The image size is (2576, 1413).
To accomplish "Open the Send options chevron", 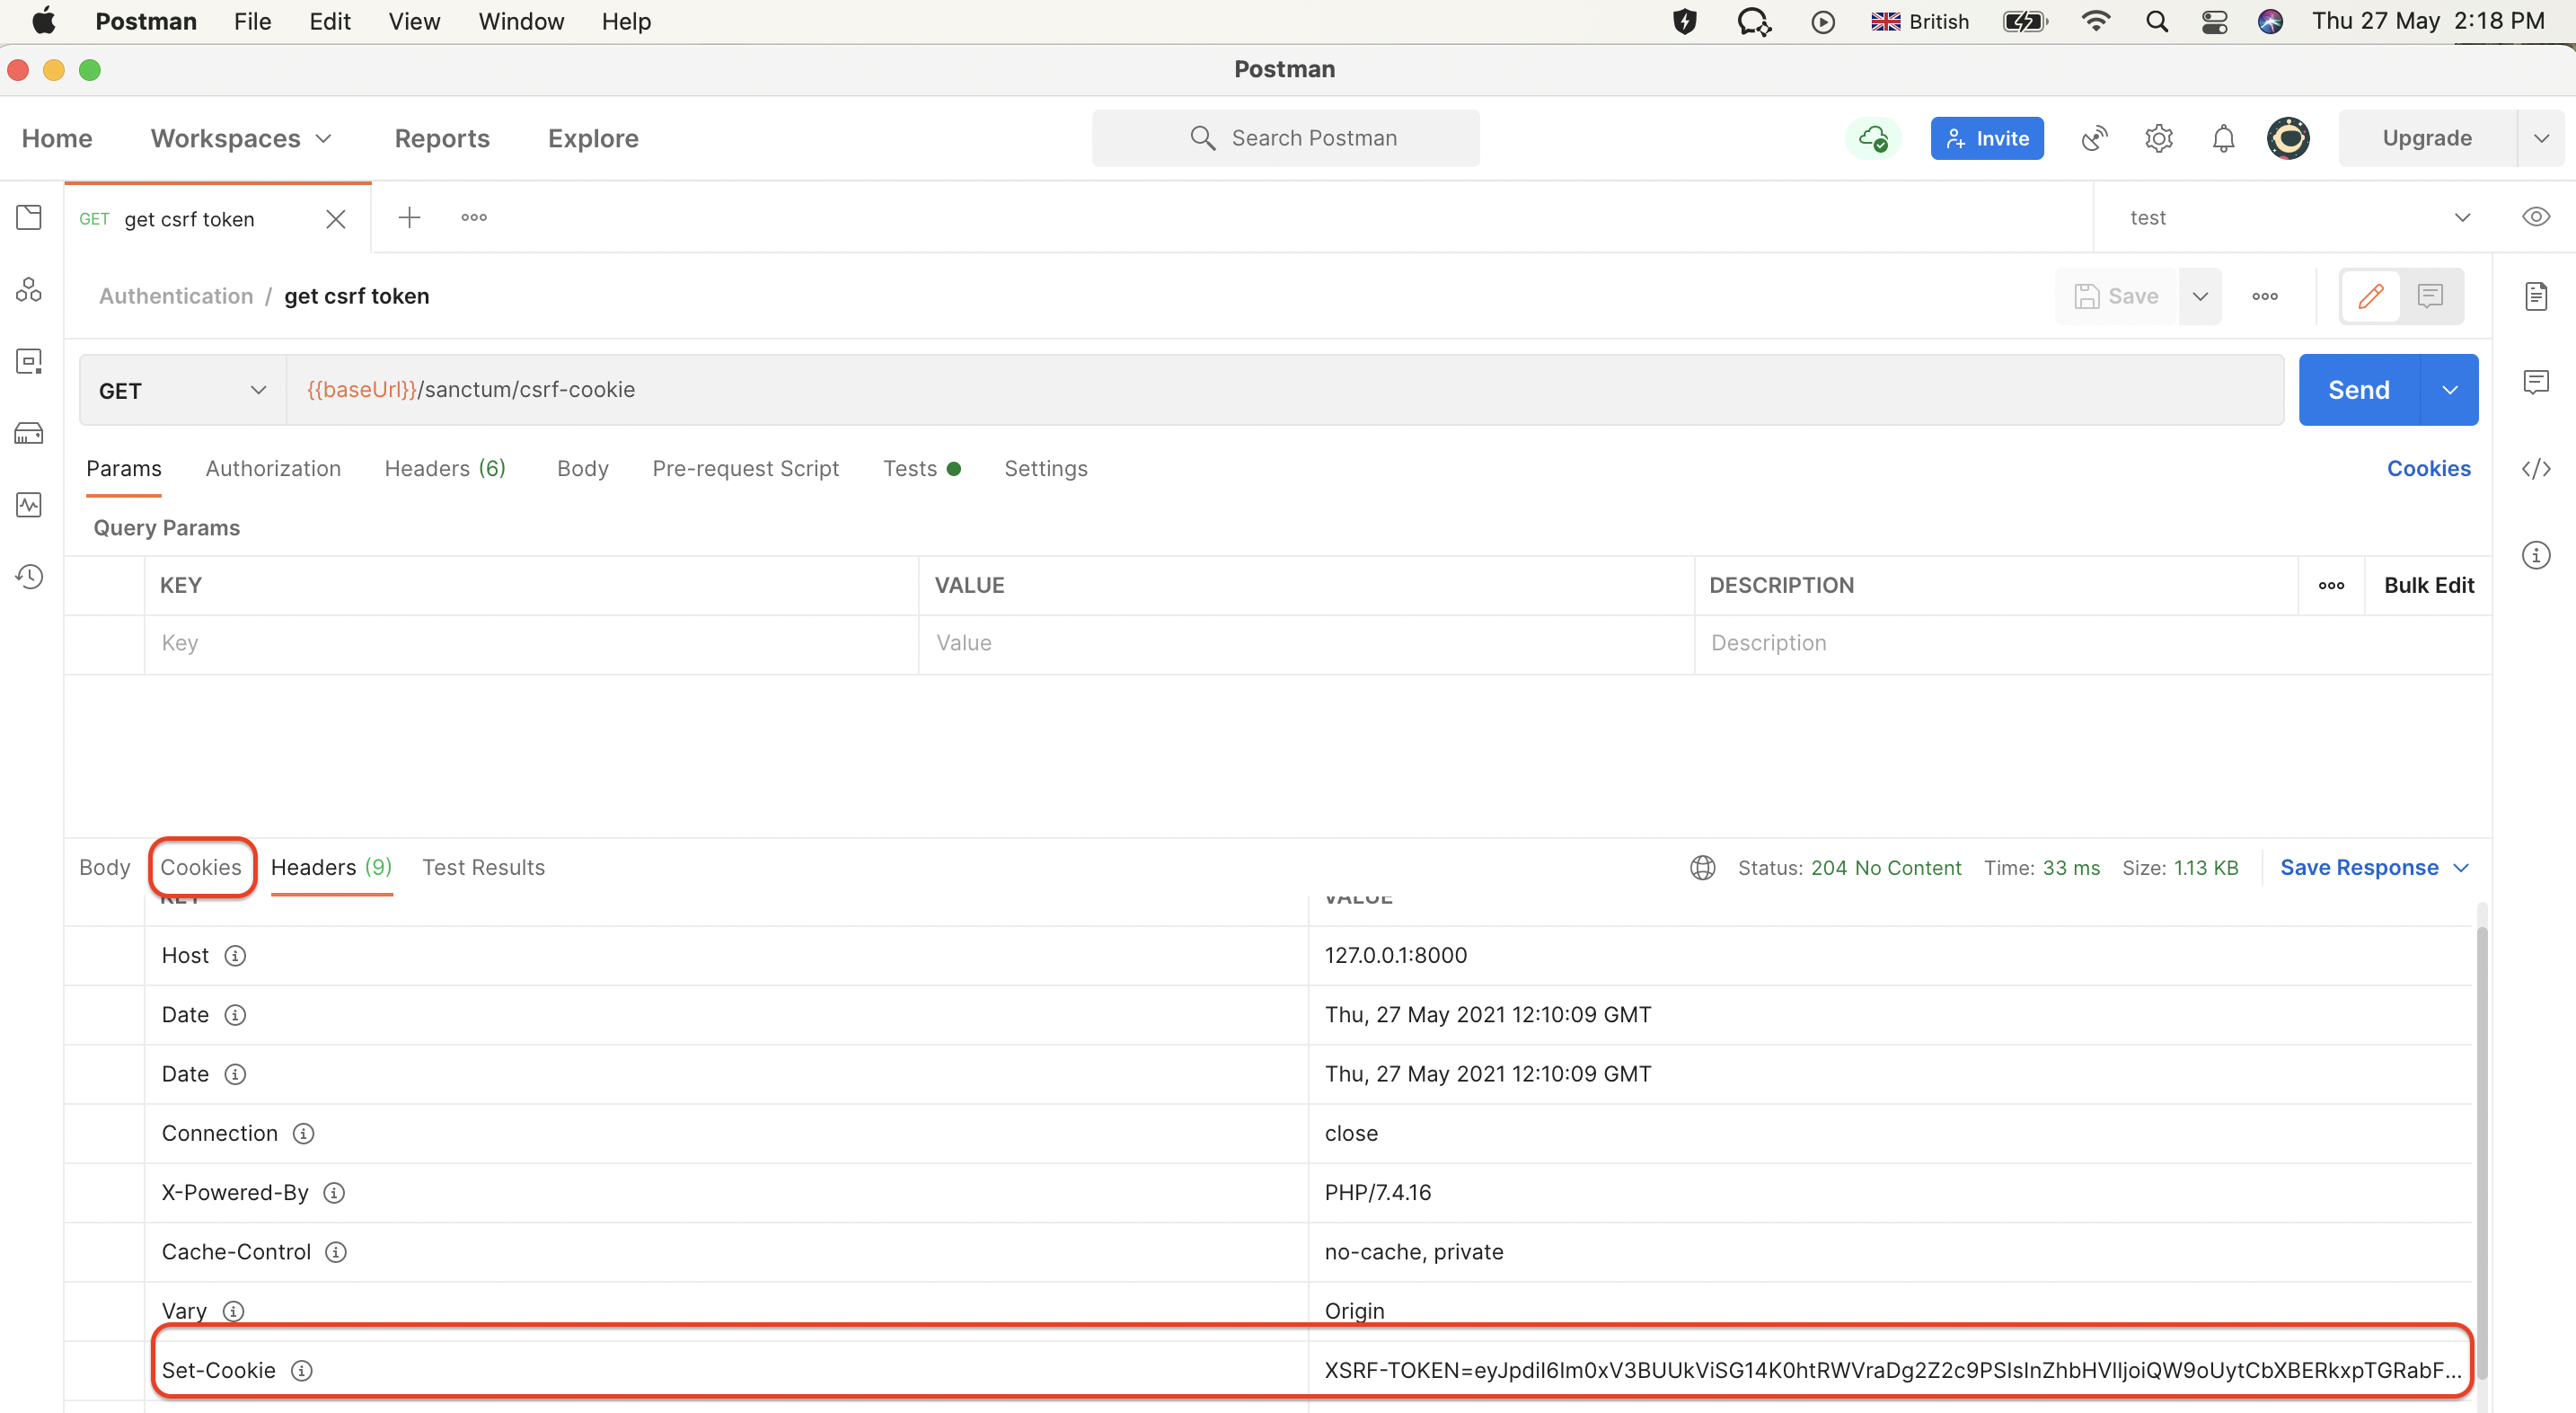I will pos(2451,390).
